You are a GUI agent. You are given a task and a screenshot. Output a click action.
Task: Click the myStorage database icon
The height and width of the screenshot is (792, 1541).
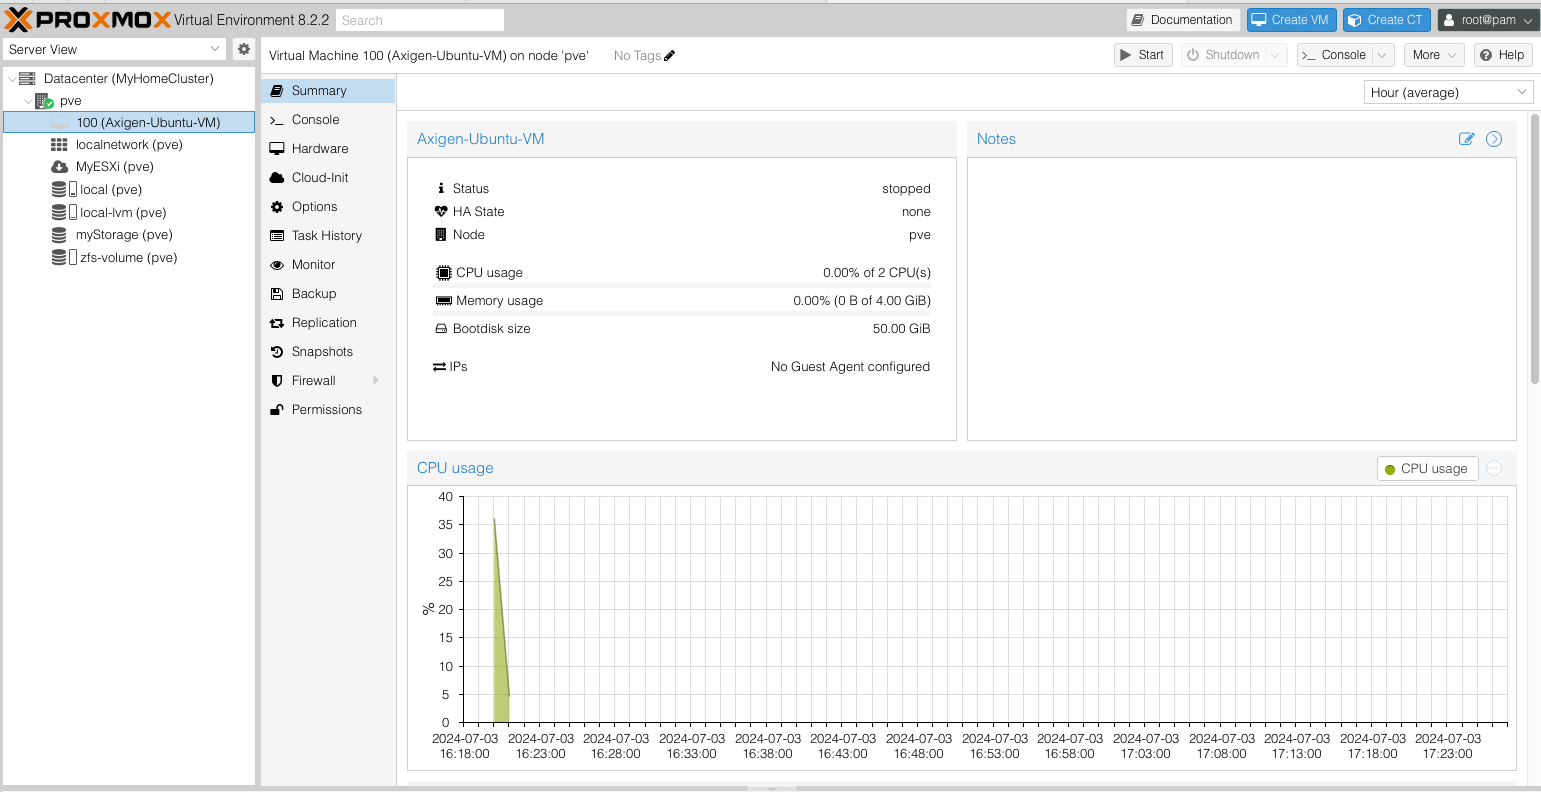coord(59,235)
